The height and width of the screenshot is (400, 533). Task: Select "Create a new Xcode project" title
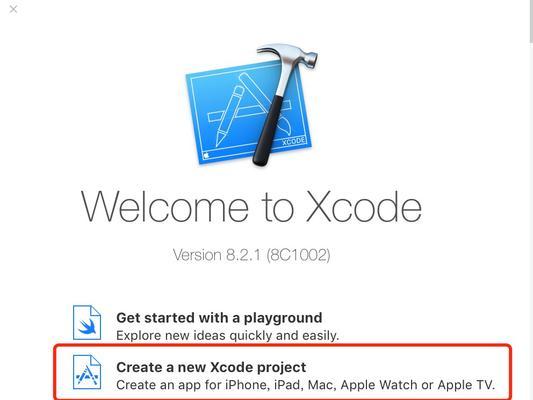coord(211,367)
